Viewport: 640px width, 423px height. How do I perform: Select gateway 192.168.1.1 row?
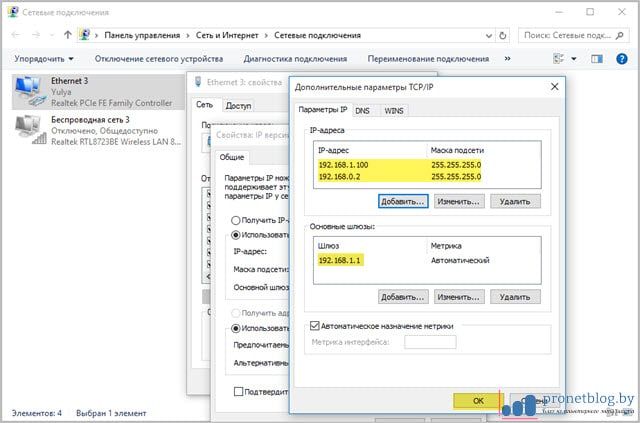tap(340, 260)
